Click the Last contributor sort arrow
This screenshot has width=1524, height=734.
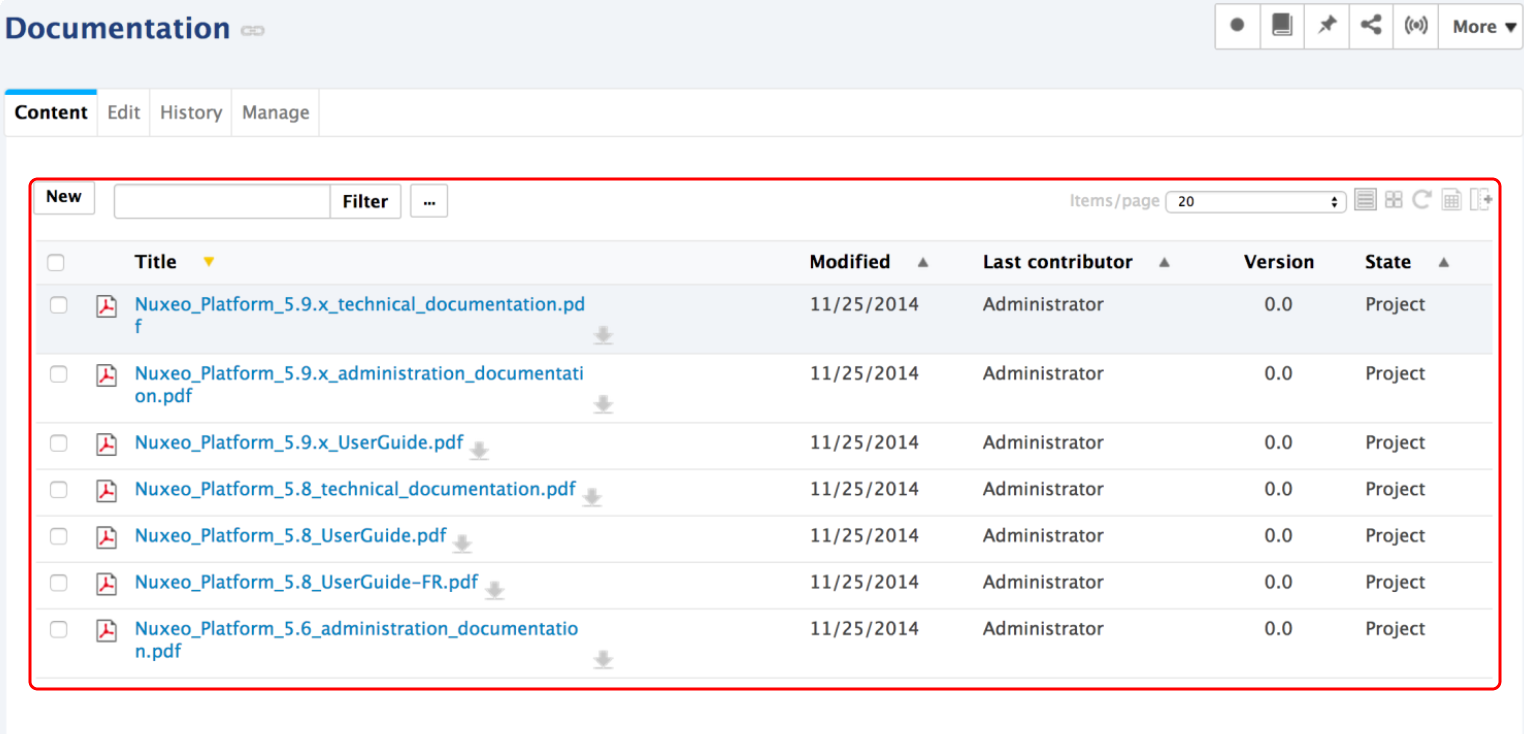[1164, 262]
